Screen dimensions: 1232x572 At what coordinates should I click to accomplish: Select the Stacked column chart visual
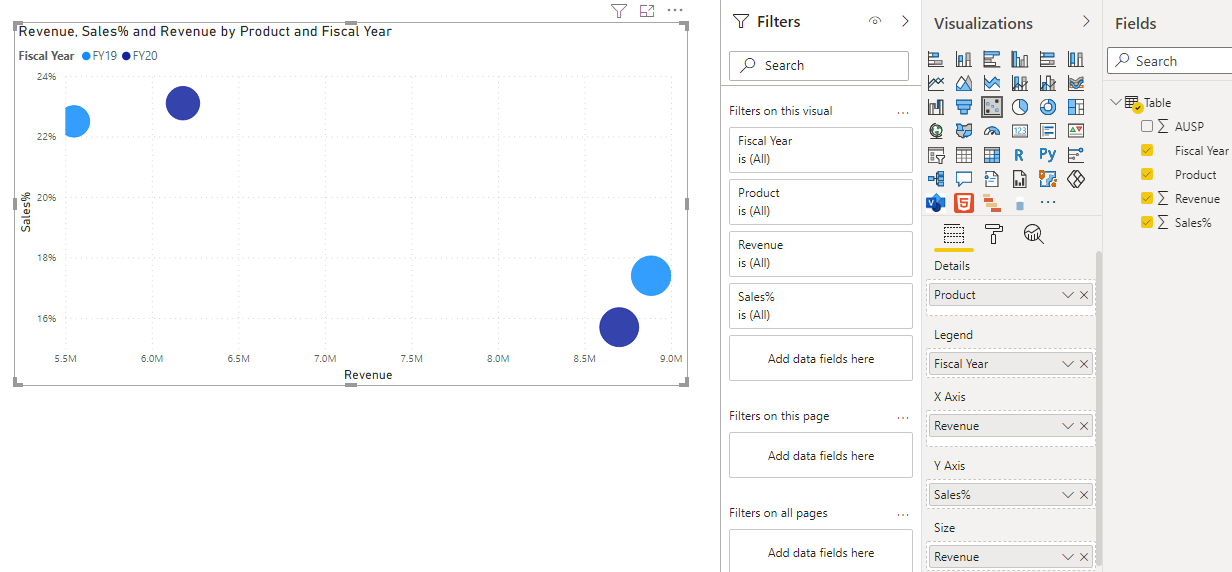click(964, 59)
